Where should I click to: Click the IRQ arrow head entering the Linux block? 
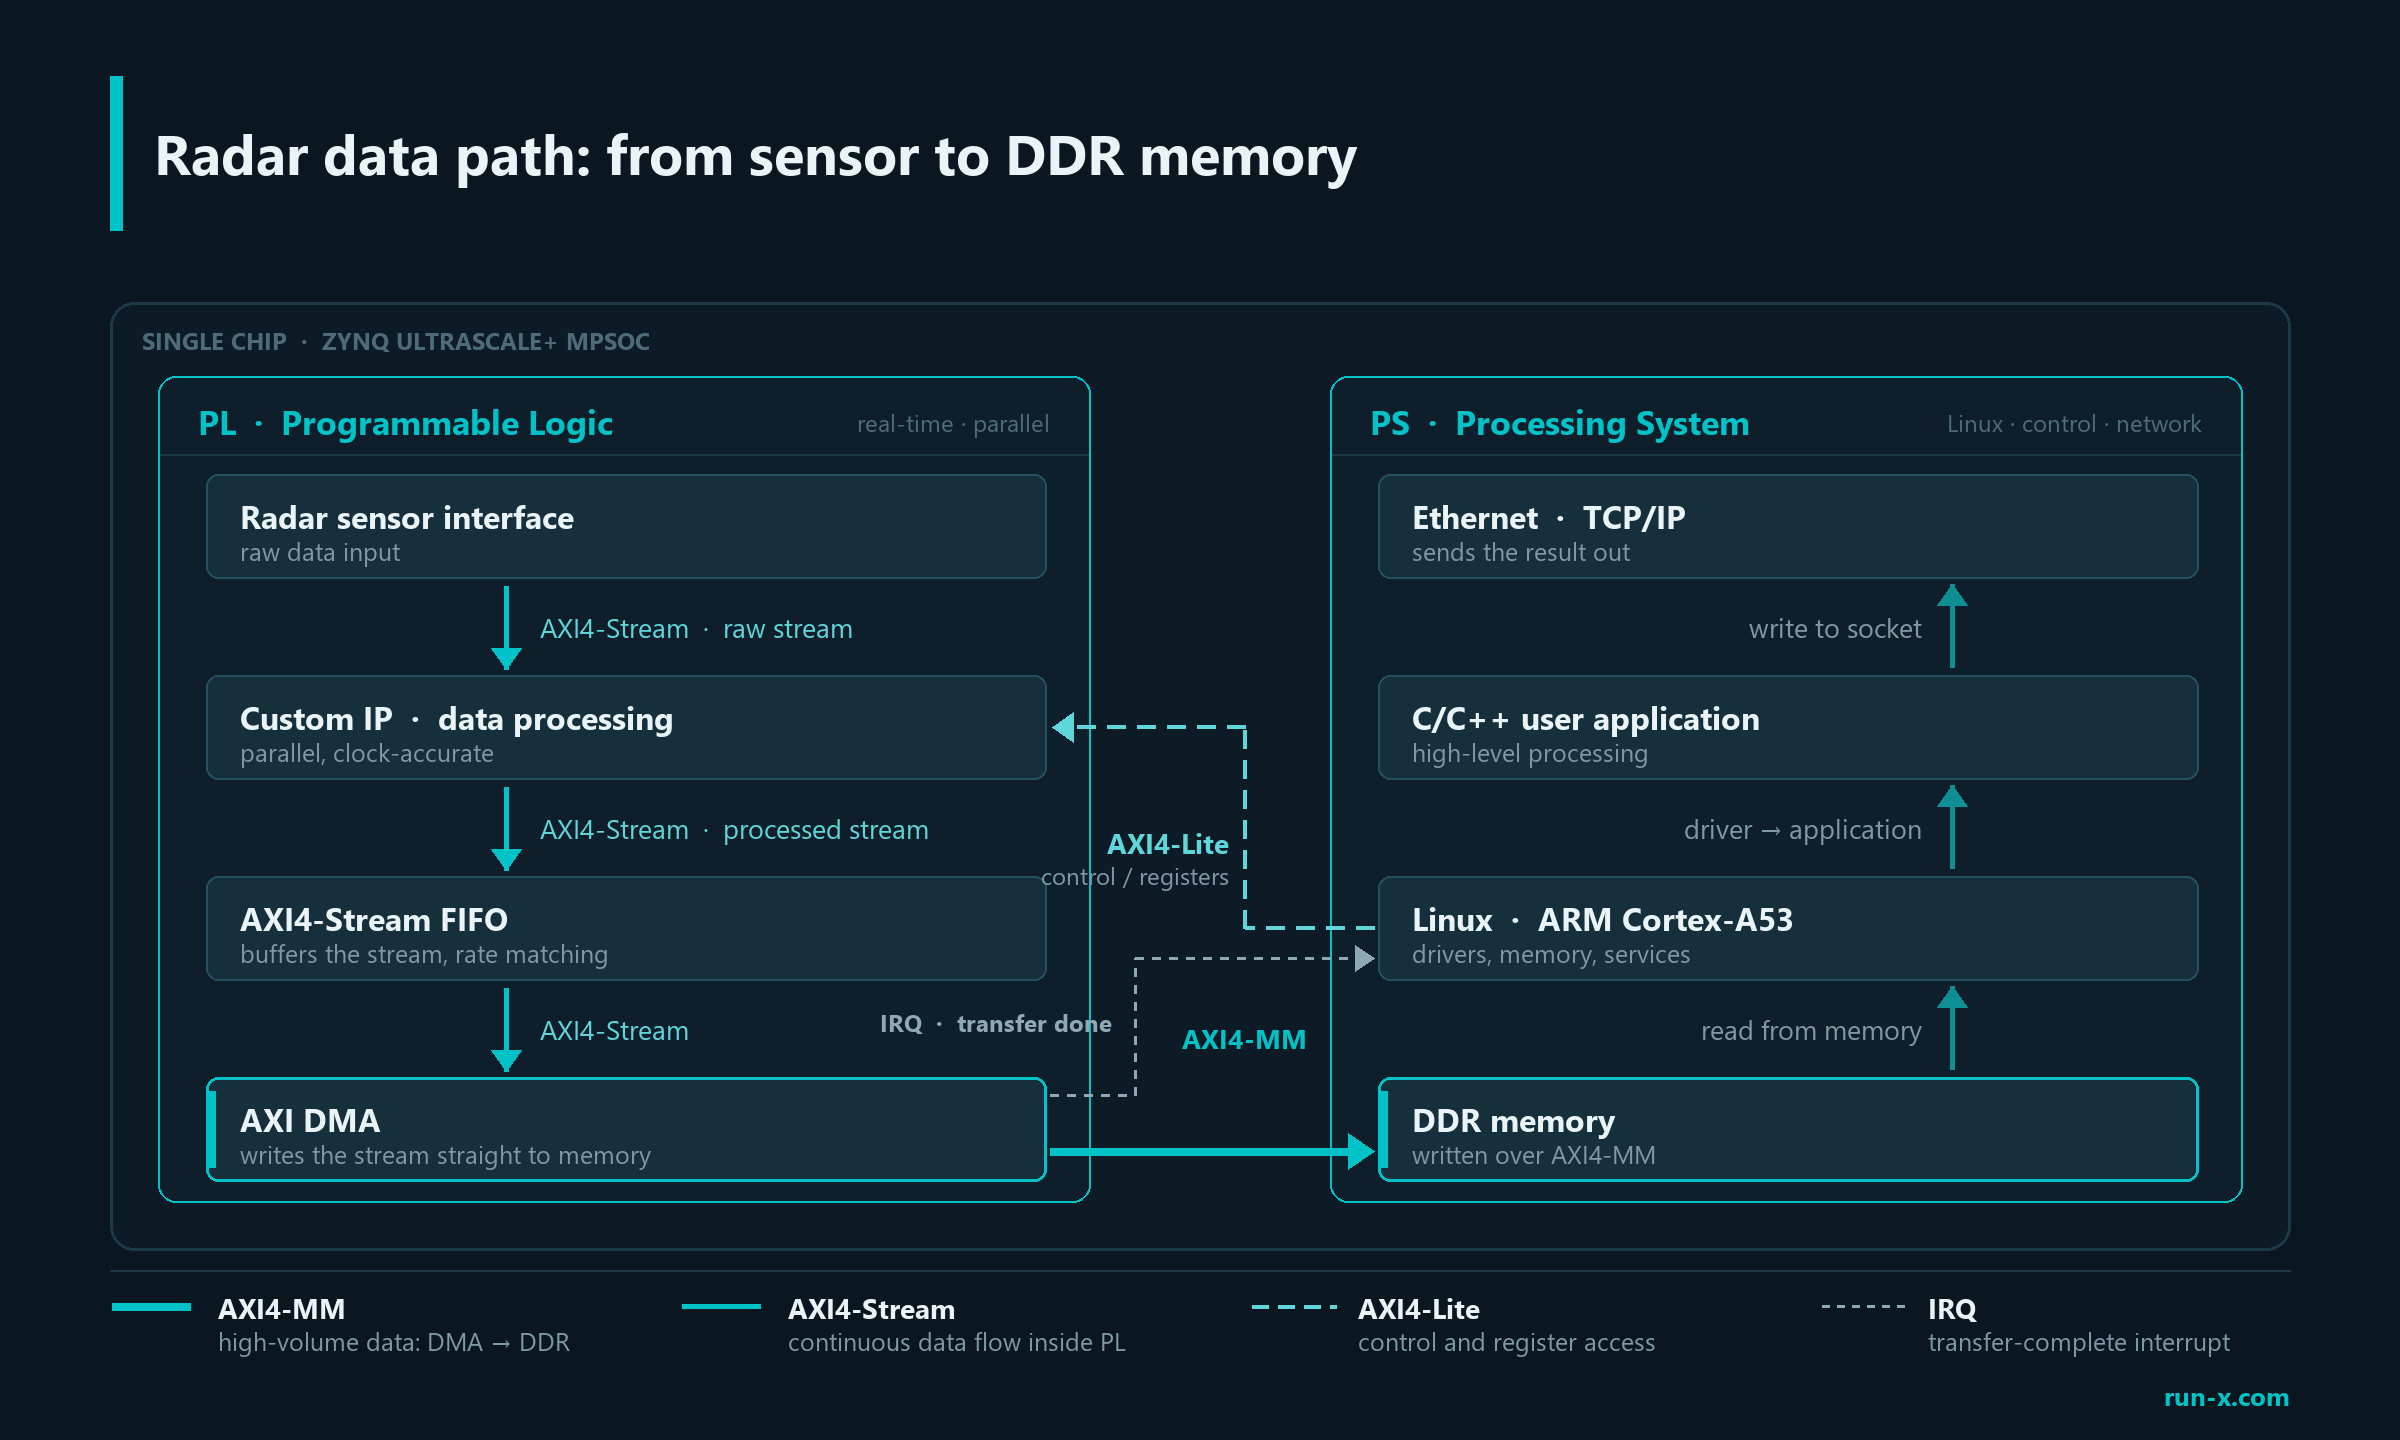(1365, 959)
